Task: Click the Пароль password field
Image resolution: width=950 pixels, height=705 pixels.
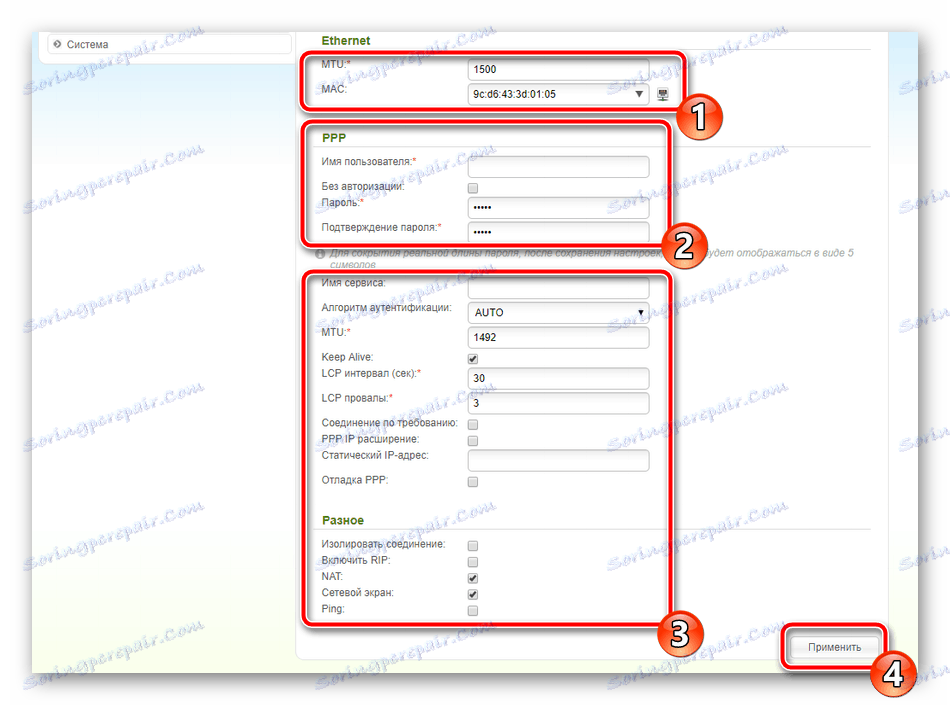Action: click(x=558, y=208)
